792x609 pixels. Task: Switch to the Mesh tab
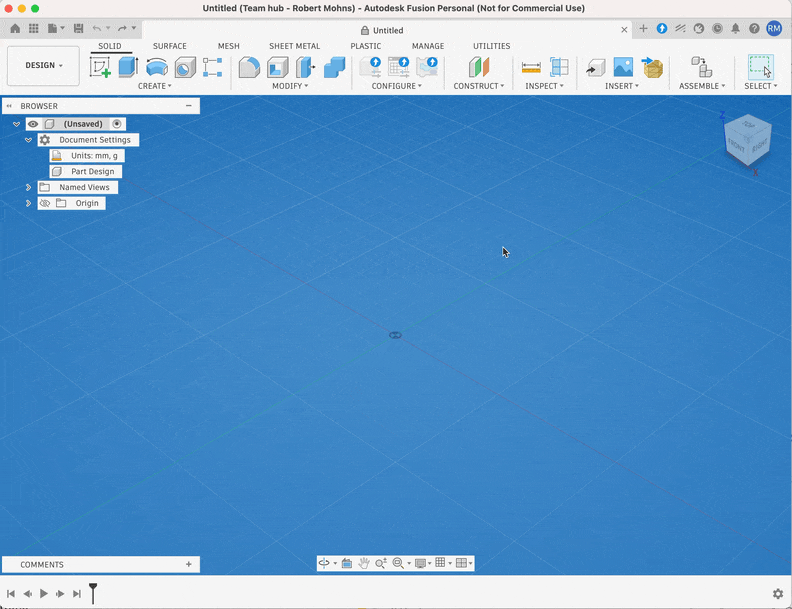tap(228, 46)
